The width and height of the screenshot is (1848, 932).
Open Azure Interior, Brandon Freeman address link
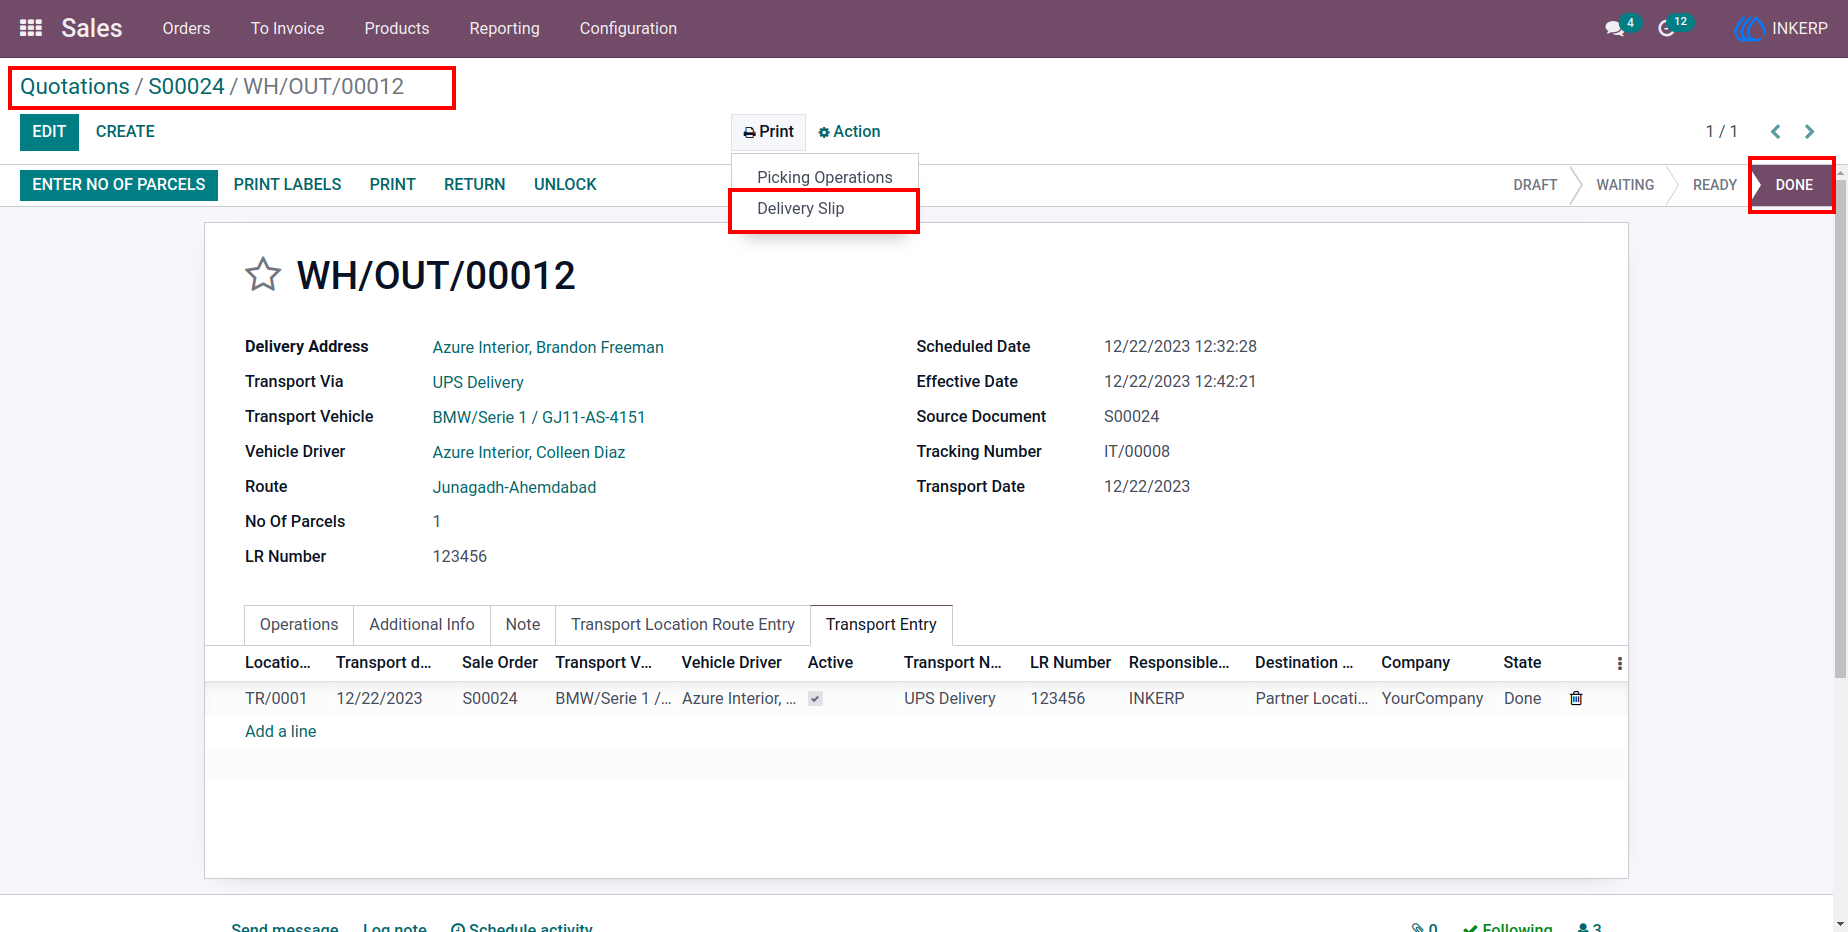(x=548, y=347)
